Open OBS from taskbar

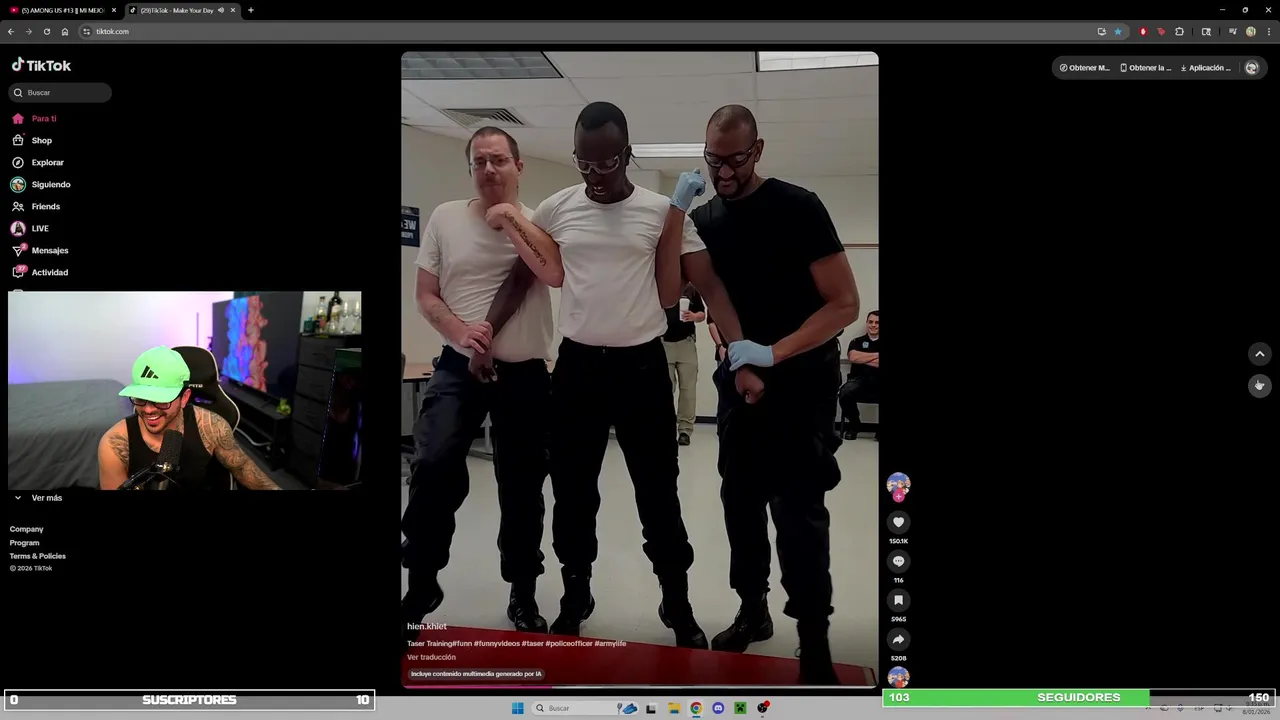point(763,708)
